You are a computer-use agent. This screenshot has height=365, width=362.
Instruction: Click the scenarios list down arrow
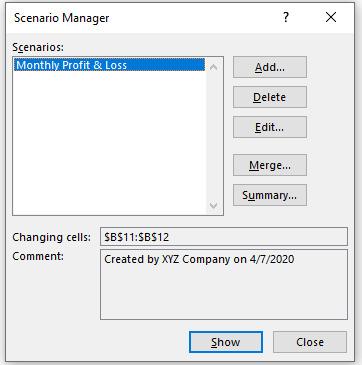pos(214,205)
